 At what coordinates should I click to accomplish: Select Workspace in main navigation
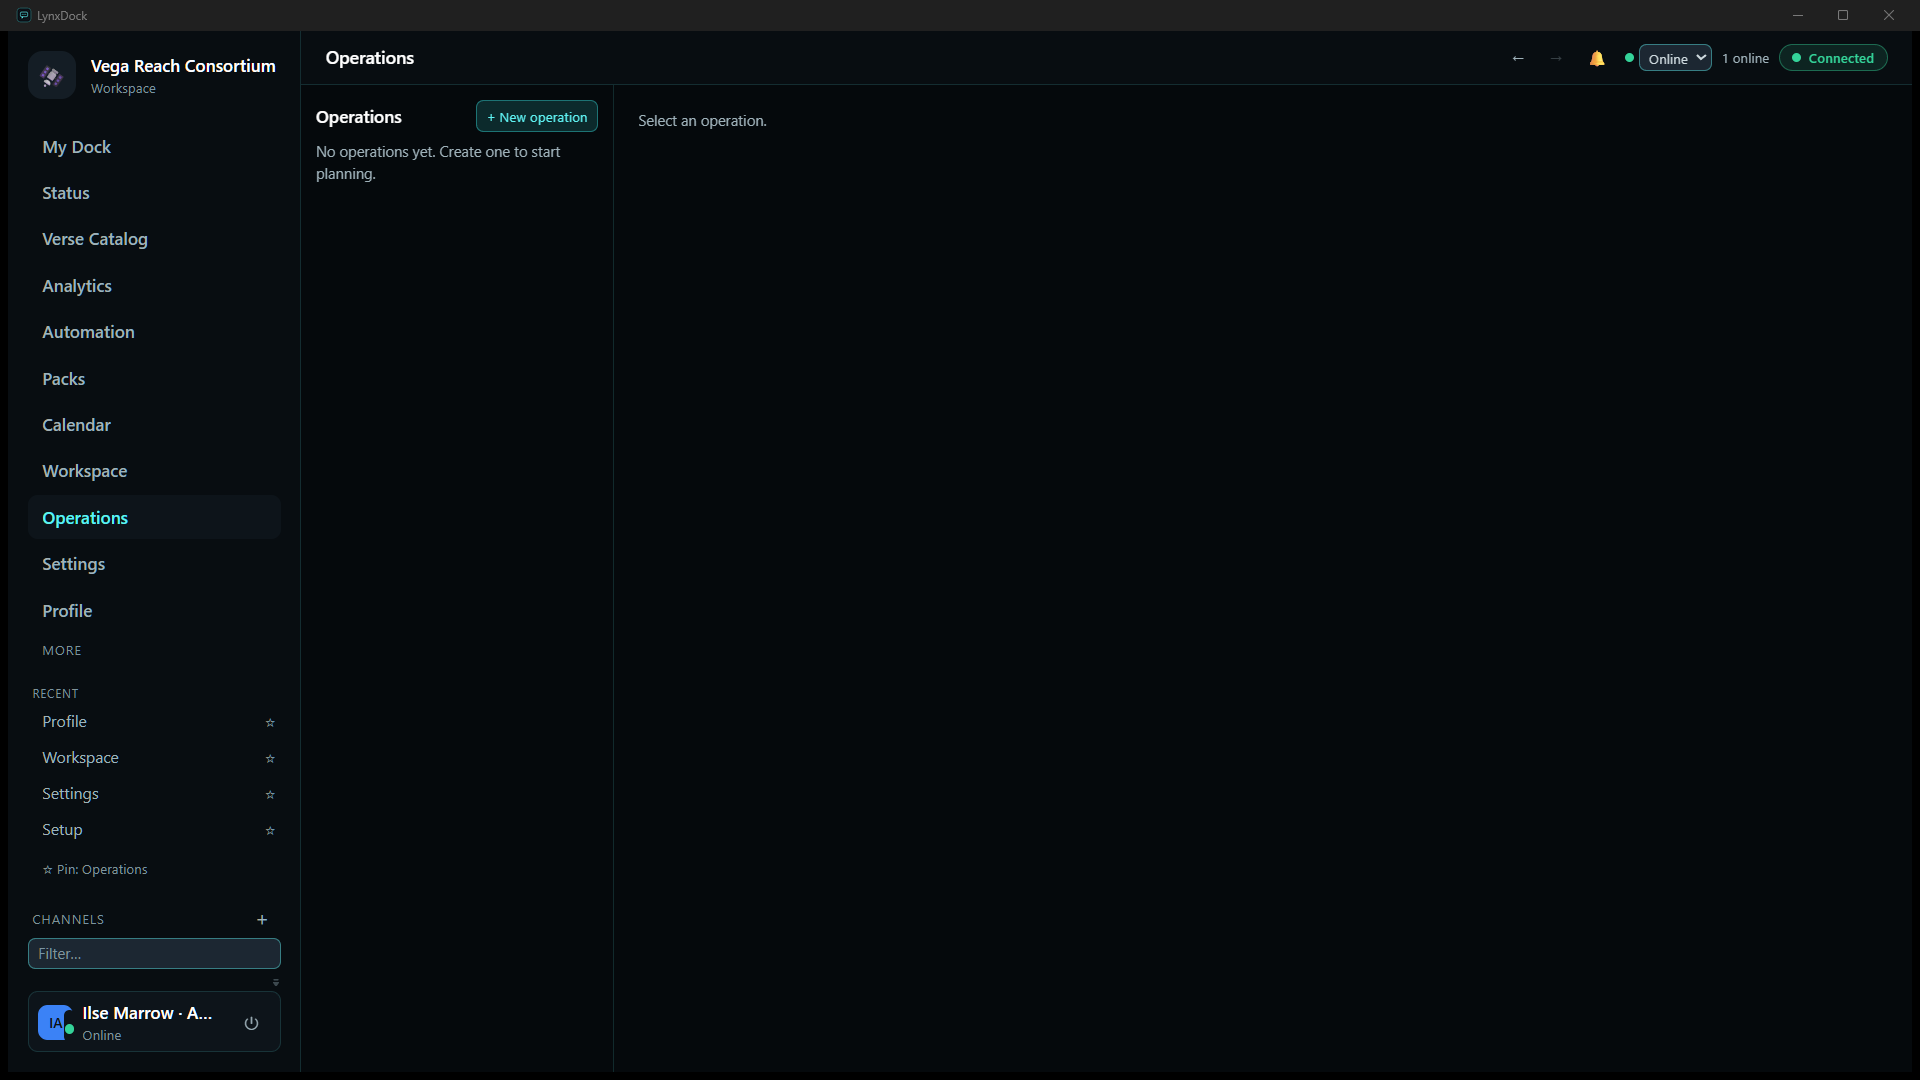154,471
